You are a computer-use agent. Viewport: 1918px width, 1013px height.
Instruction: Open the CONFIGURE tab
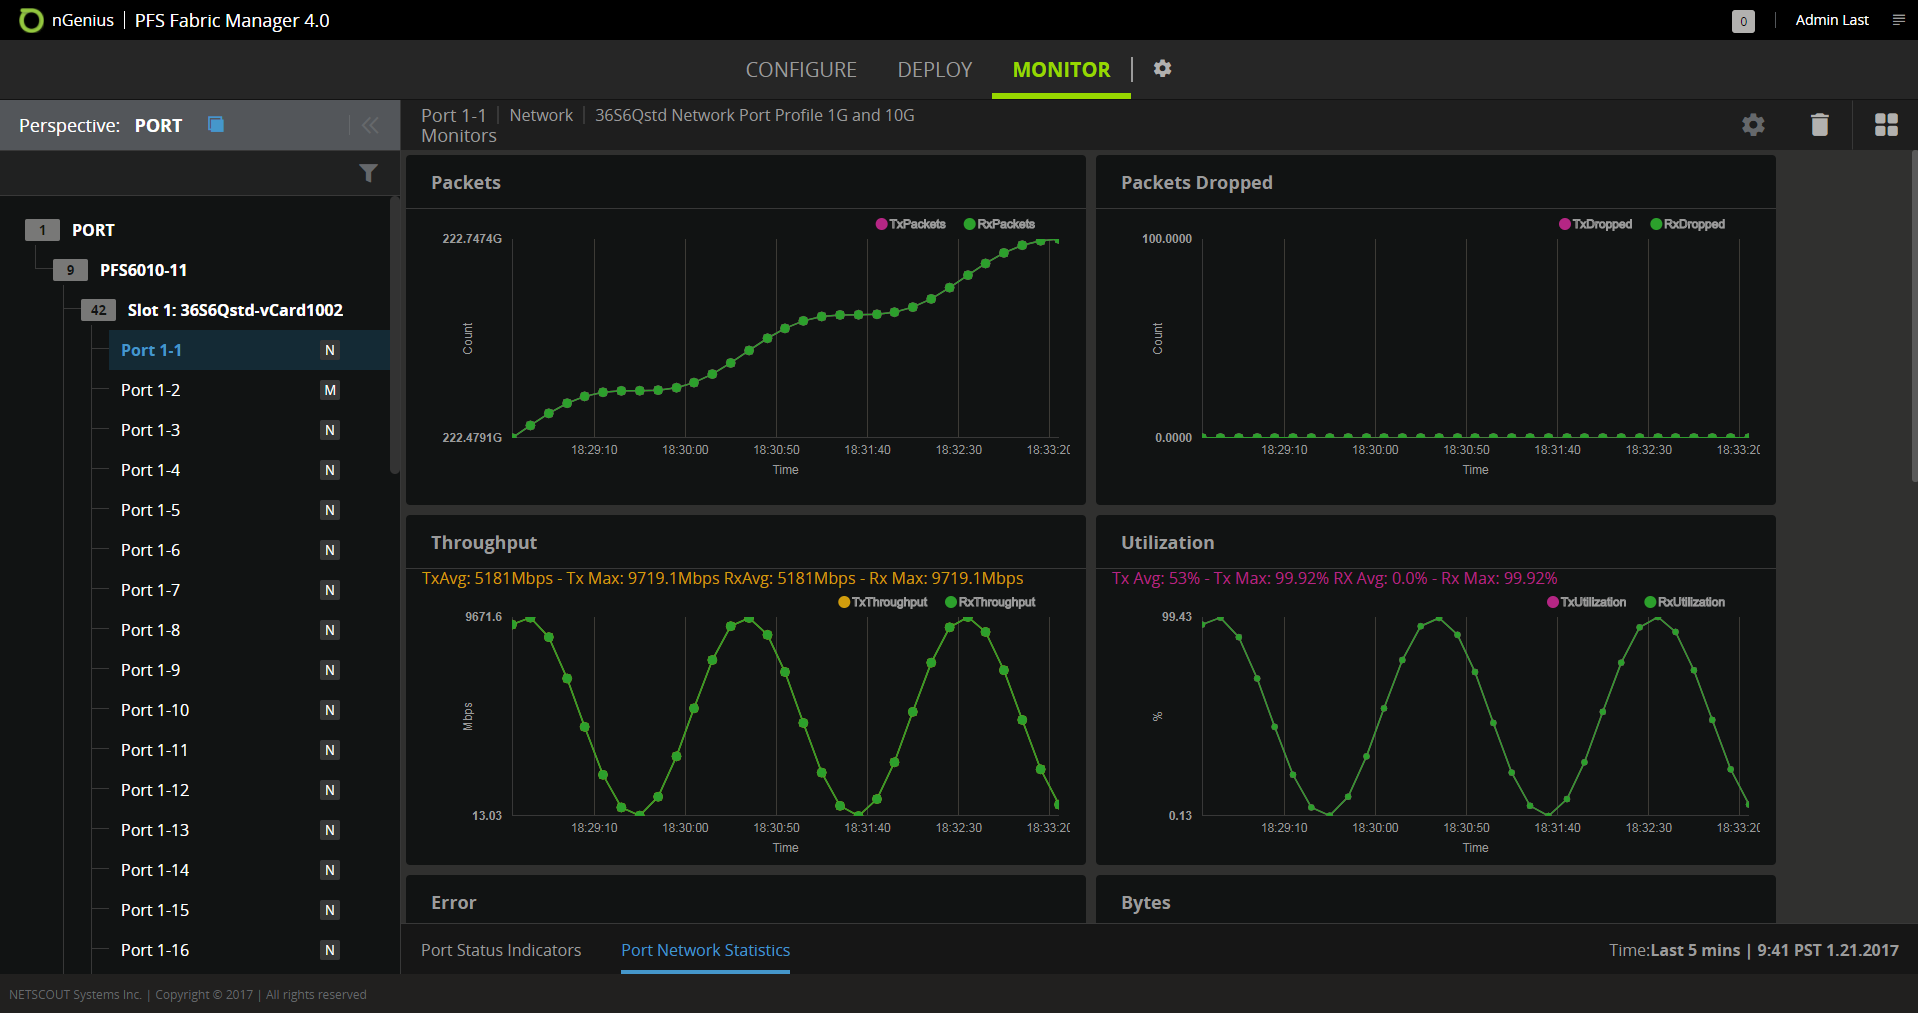point(801,70)
